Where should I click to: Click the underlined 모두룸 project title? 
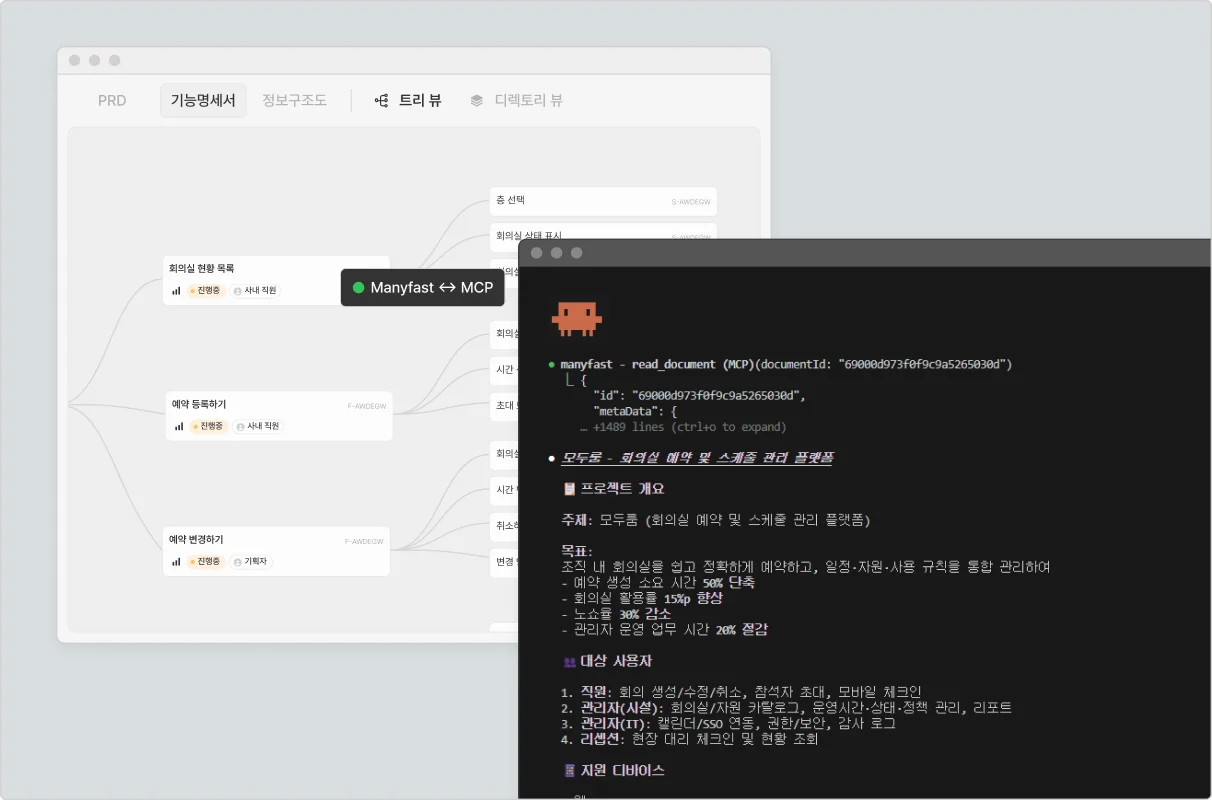[x=696, y=458]
